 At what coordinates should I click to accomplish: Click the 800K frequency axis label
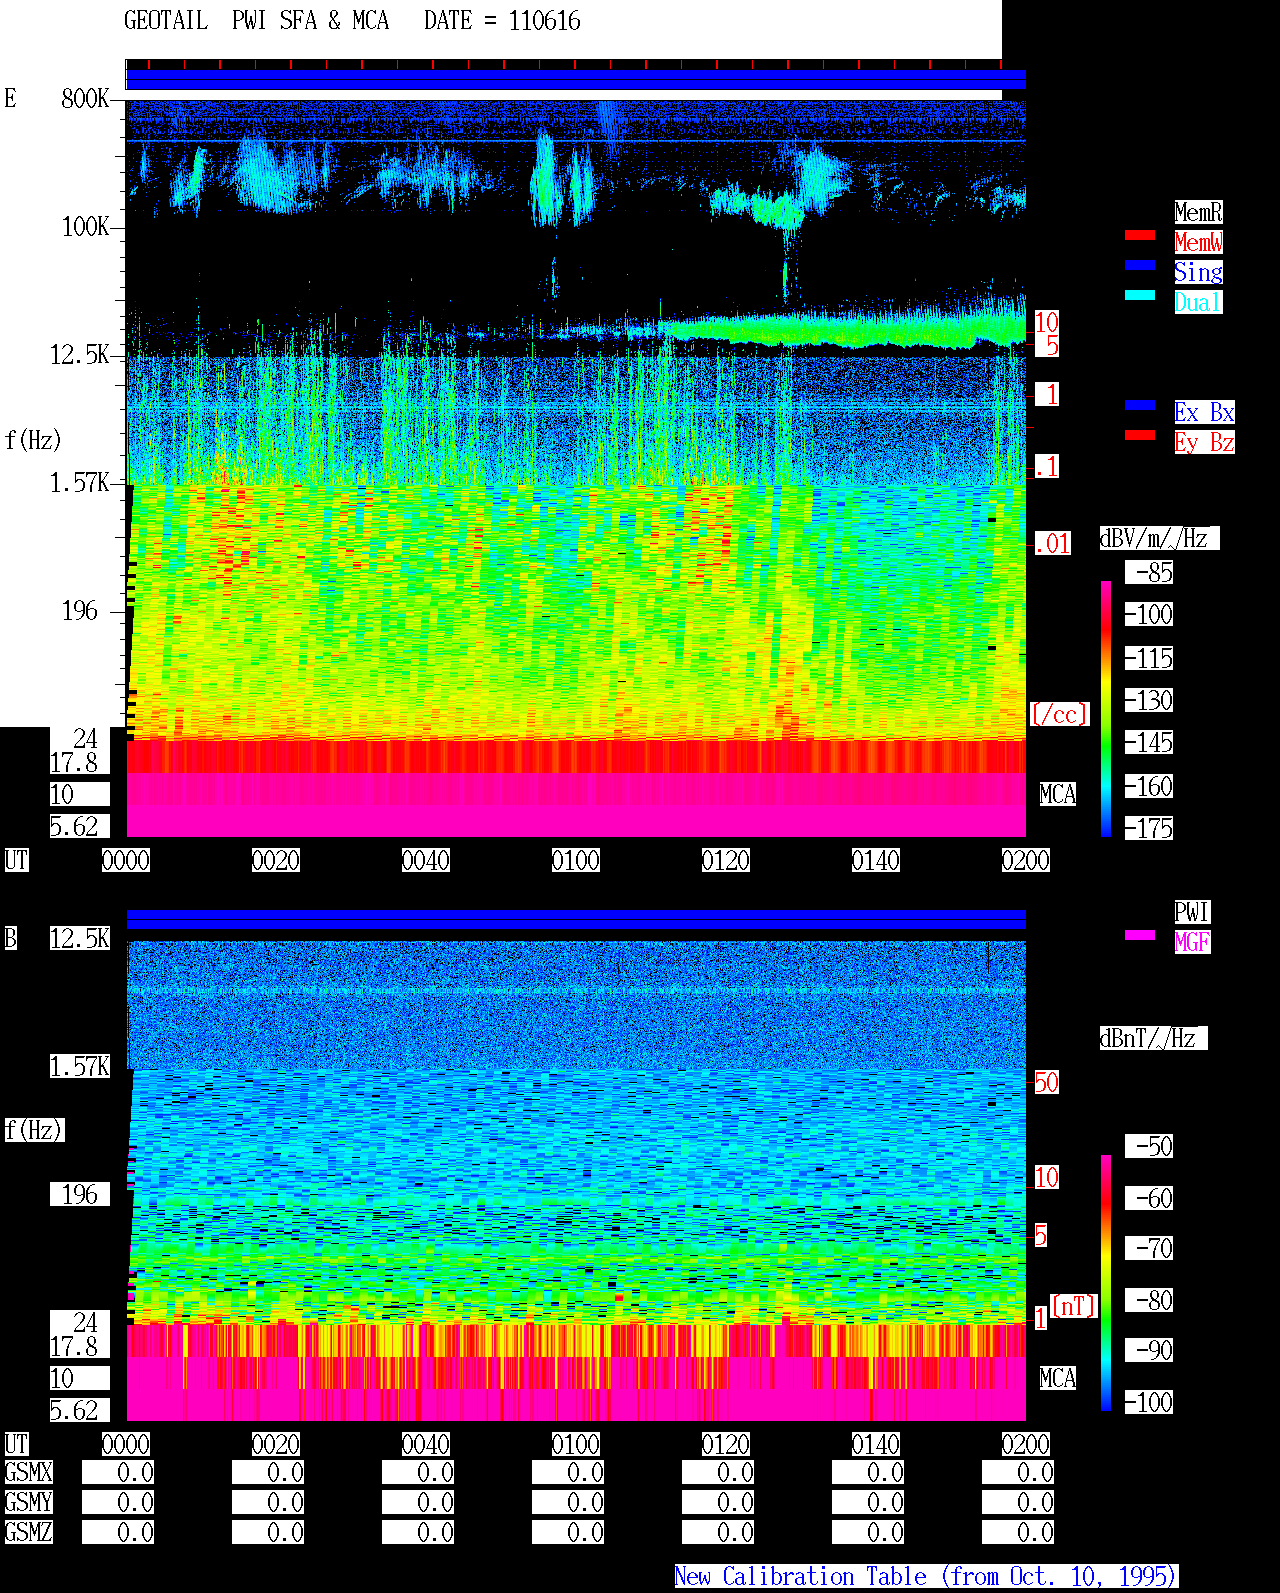(85, 98)
